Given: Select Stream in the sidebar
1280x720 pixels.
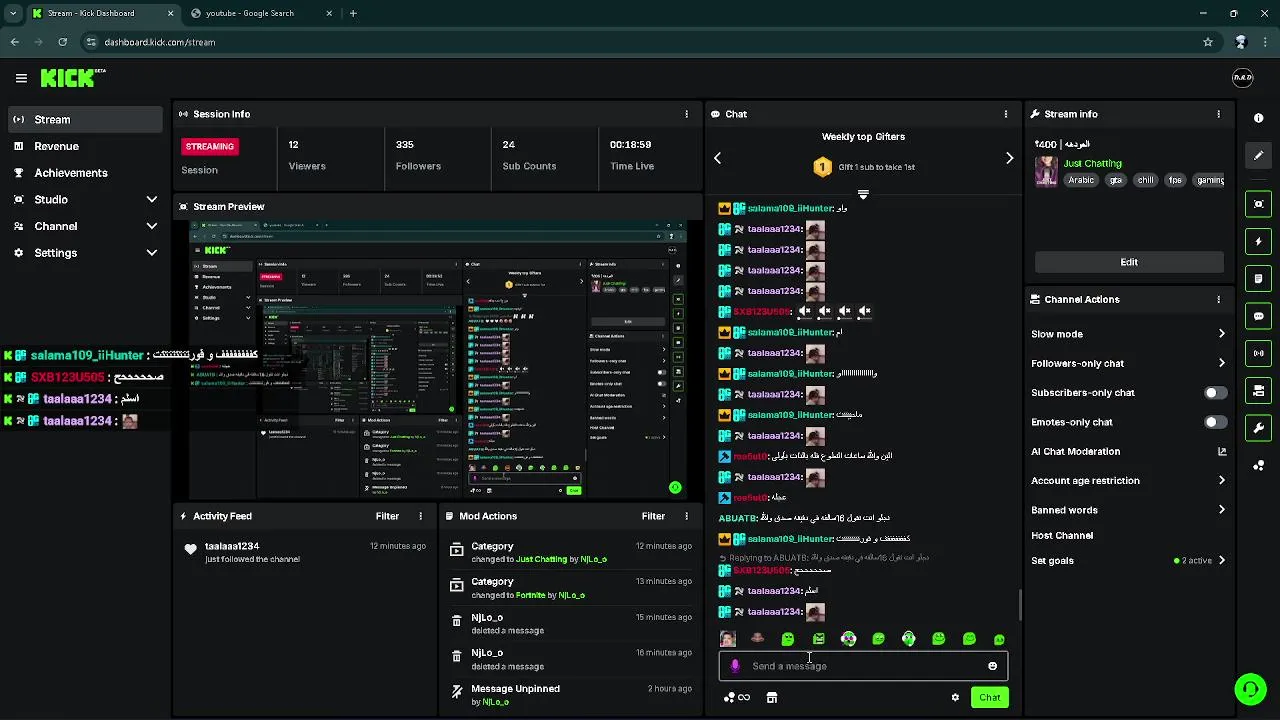Looking at the screenshot, I should pos(85,119).
